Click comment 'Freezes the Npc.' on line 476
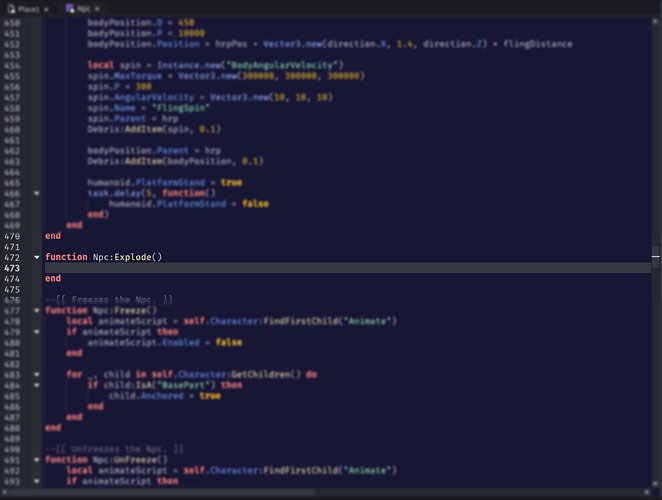Image resolution: width=662 pixels, height=500 pixels. 111,300
